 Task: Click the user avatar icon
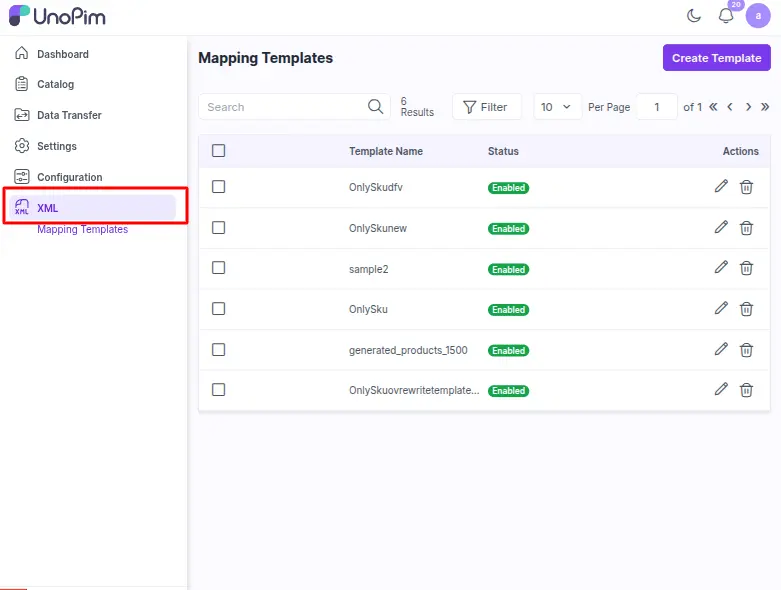point(758,16)
